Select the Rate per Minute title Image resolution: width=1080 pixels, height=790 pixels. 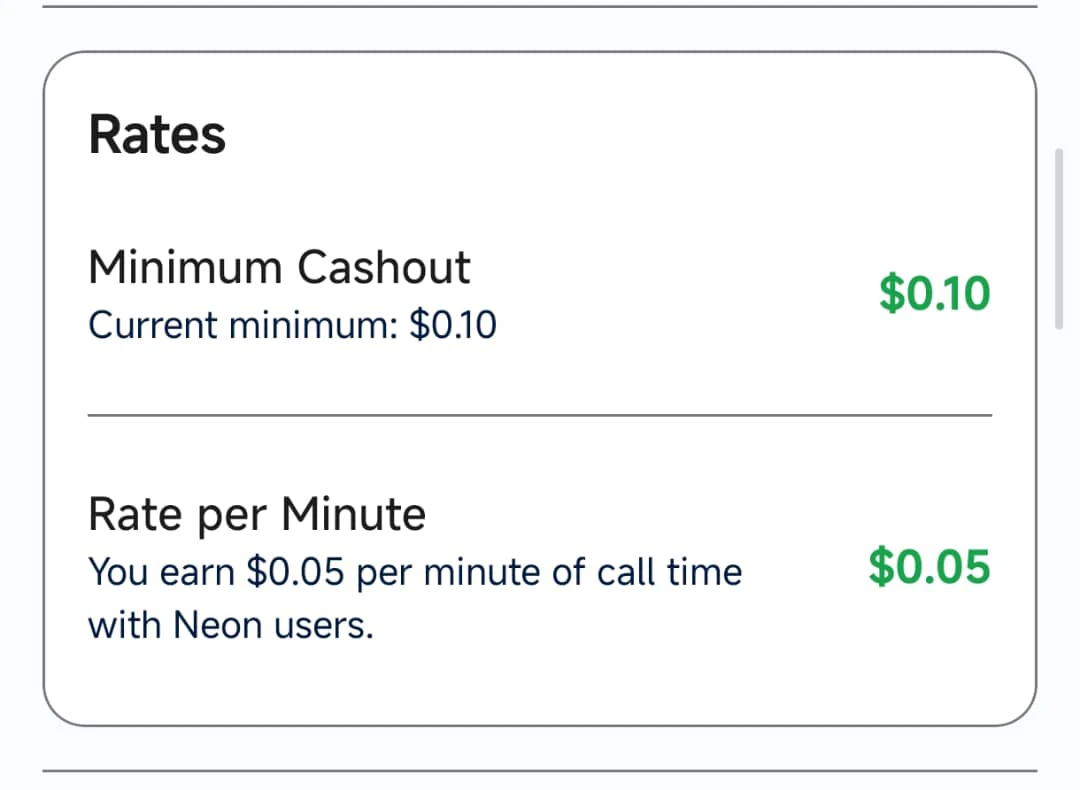click(x=257, y=515)
